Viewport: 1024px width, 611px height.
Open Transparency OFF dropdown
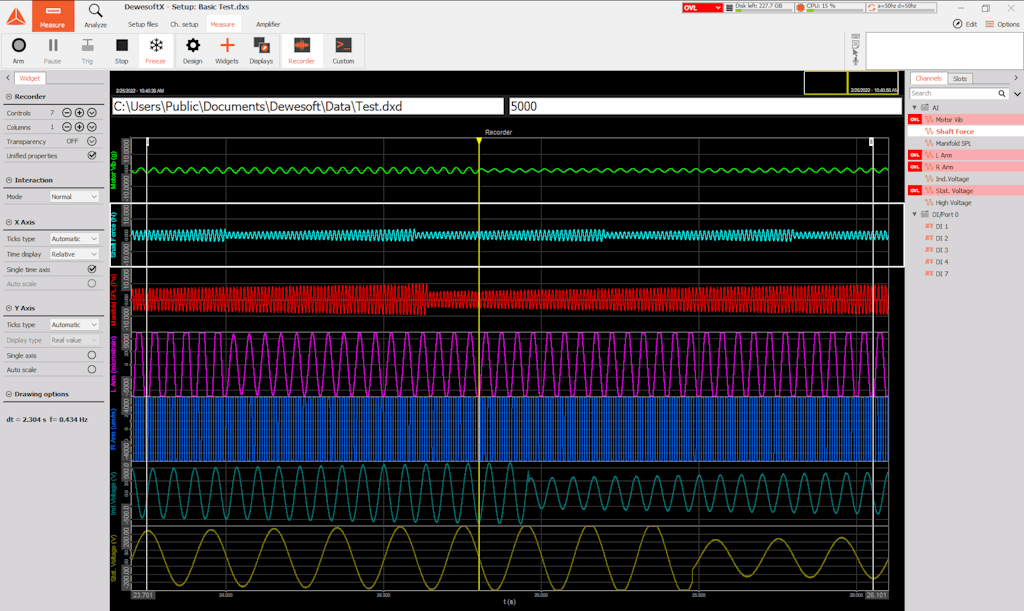pyautogui.click(x=92, y=141)
